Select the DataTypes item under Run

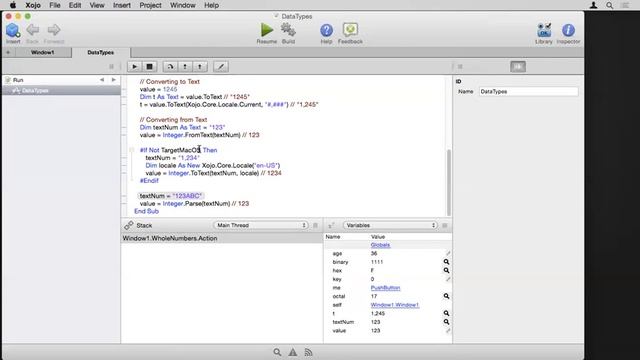[x=61, y=91]
